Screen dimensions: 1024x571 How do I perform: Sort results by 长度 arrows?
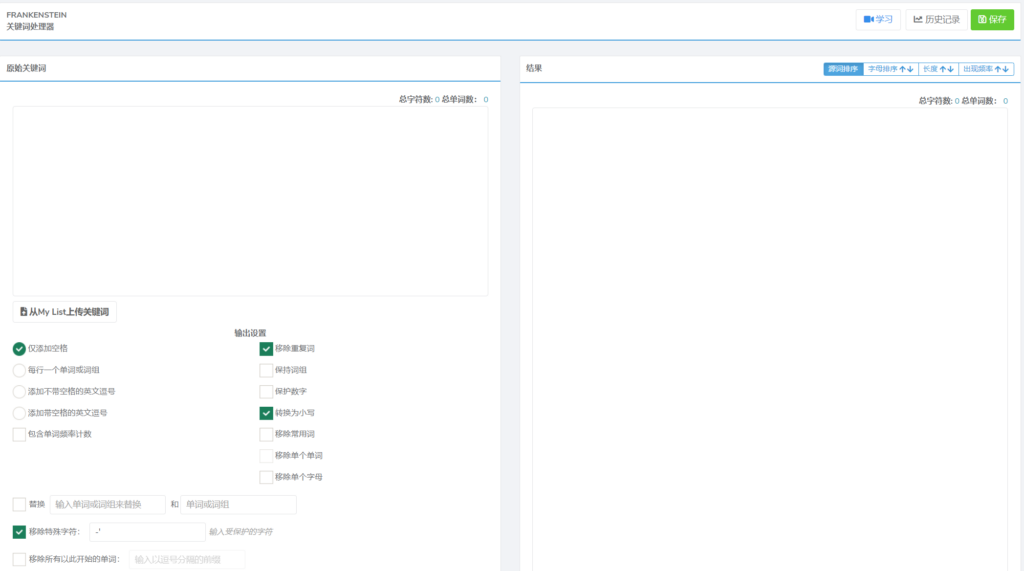click(937, 69)
